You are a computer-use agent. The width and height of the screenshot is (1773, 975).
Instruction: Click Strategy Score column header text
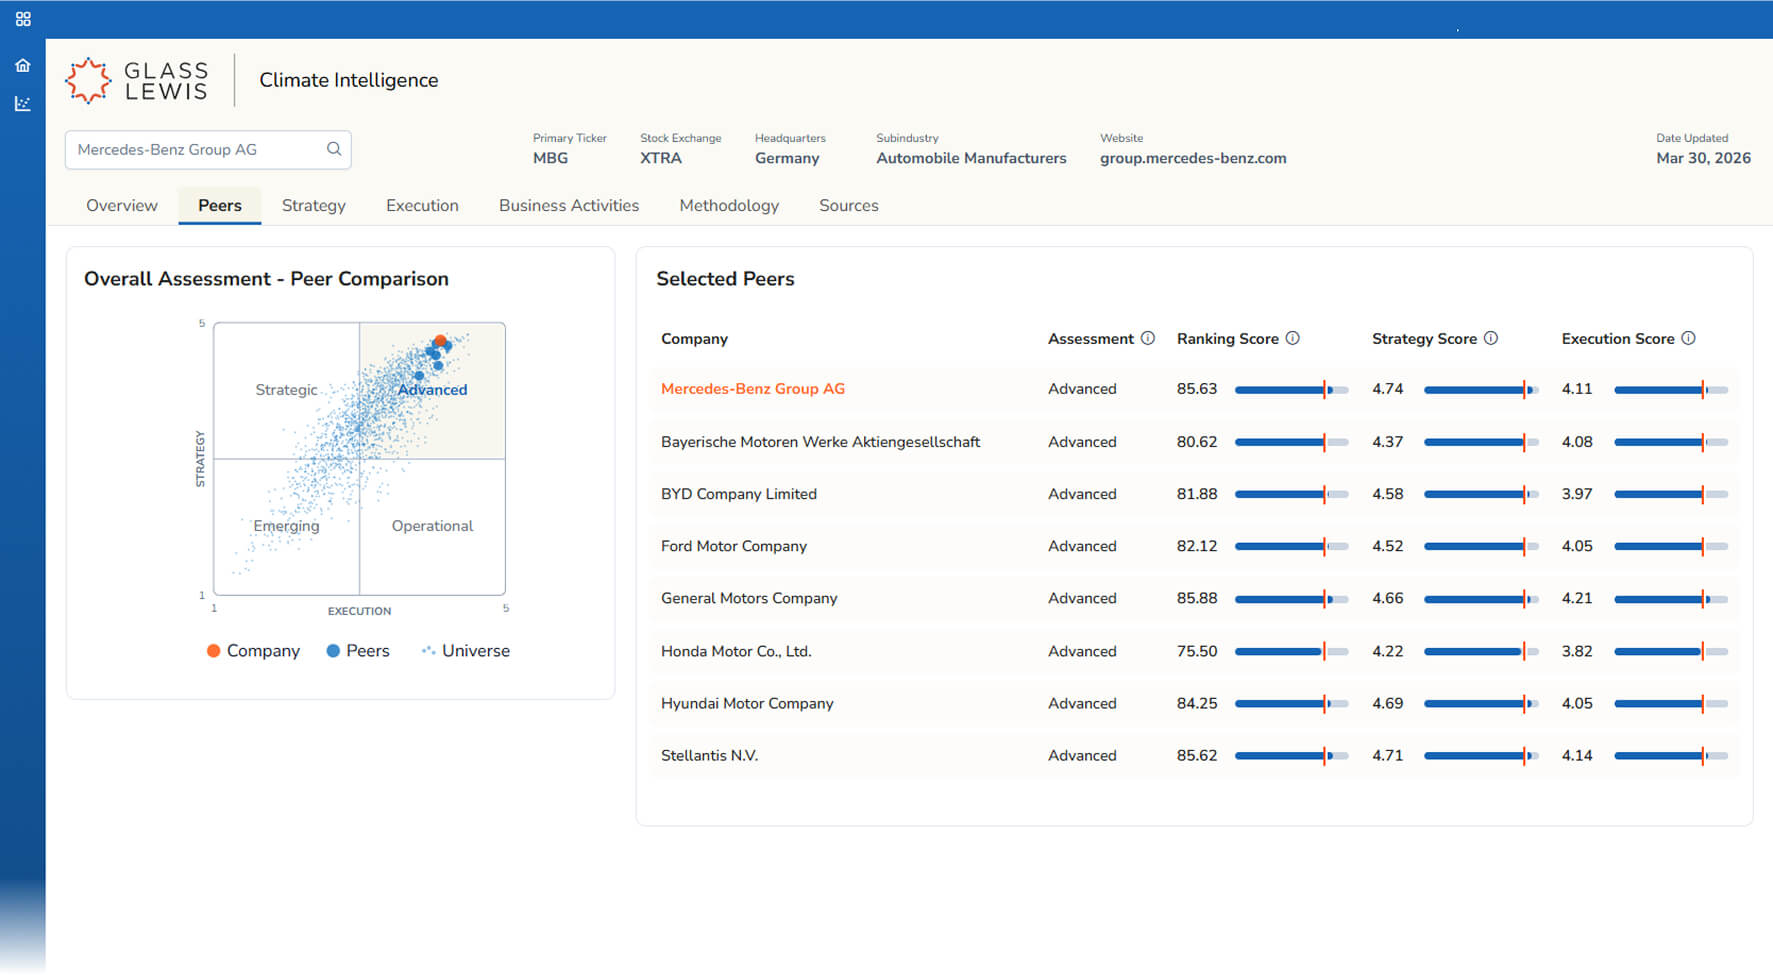pyautogui.click(x=1424, y=339)
